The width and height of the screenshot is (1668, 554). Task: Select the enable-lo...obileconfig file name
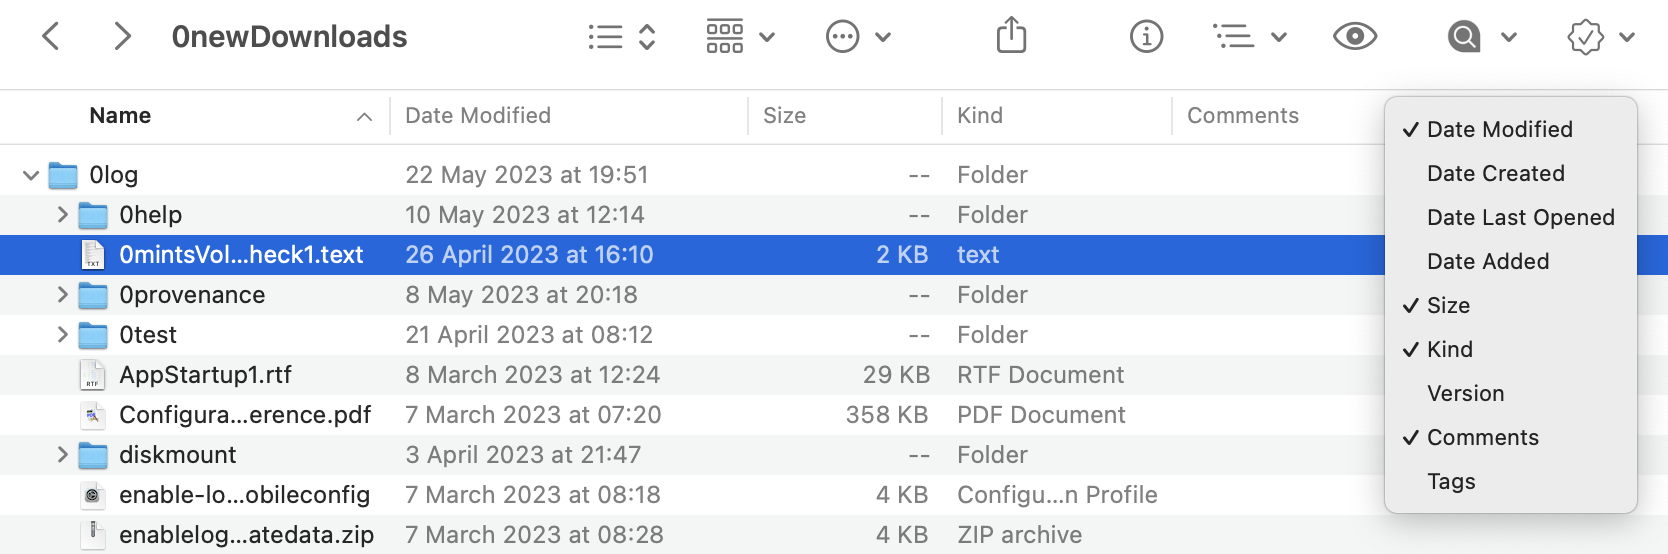click(245, 495)
